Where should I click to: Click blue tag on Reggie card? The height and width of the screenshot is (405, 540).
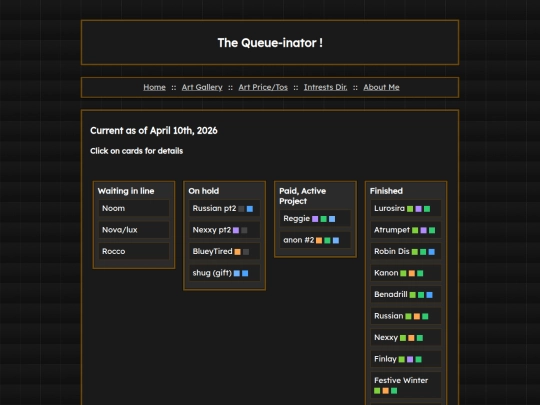pos(332,219)
